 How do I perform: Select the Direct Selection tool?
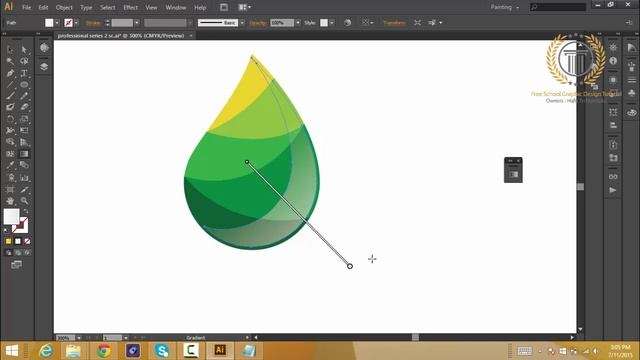click(24, 50)
